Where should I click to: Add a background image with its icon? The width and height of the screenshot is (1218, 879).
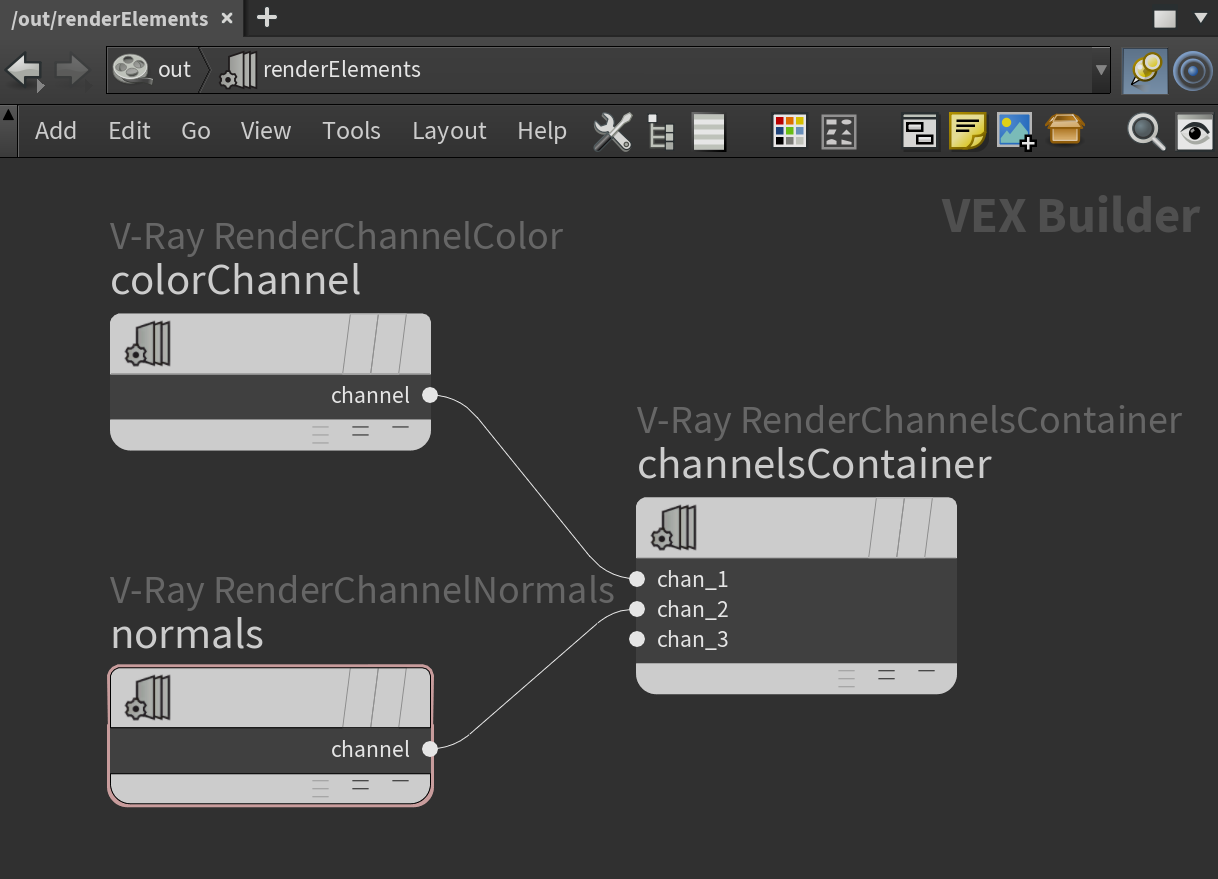(1016, 131)
